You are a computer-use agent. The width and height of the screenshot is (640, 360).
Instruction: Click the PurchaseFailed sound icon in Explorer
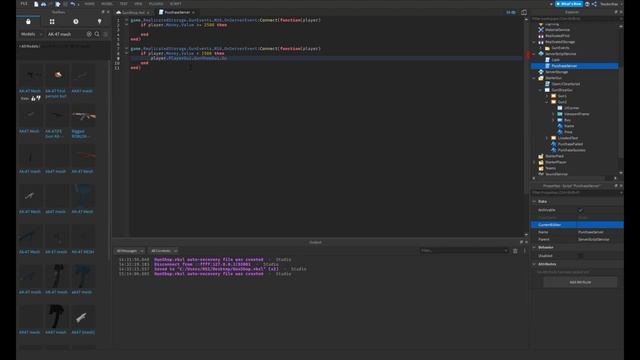553,144
